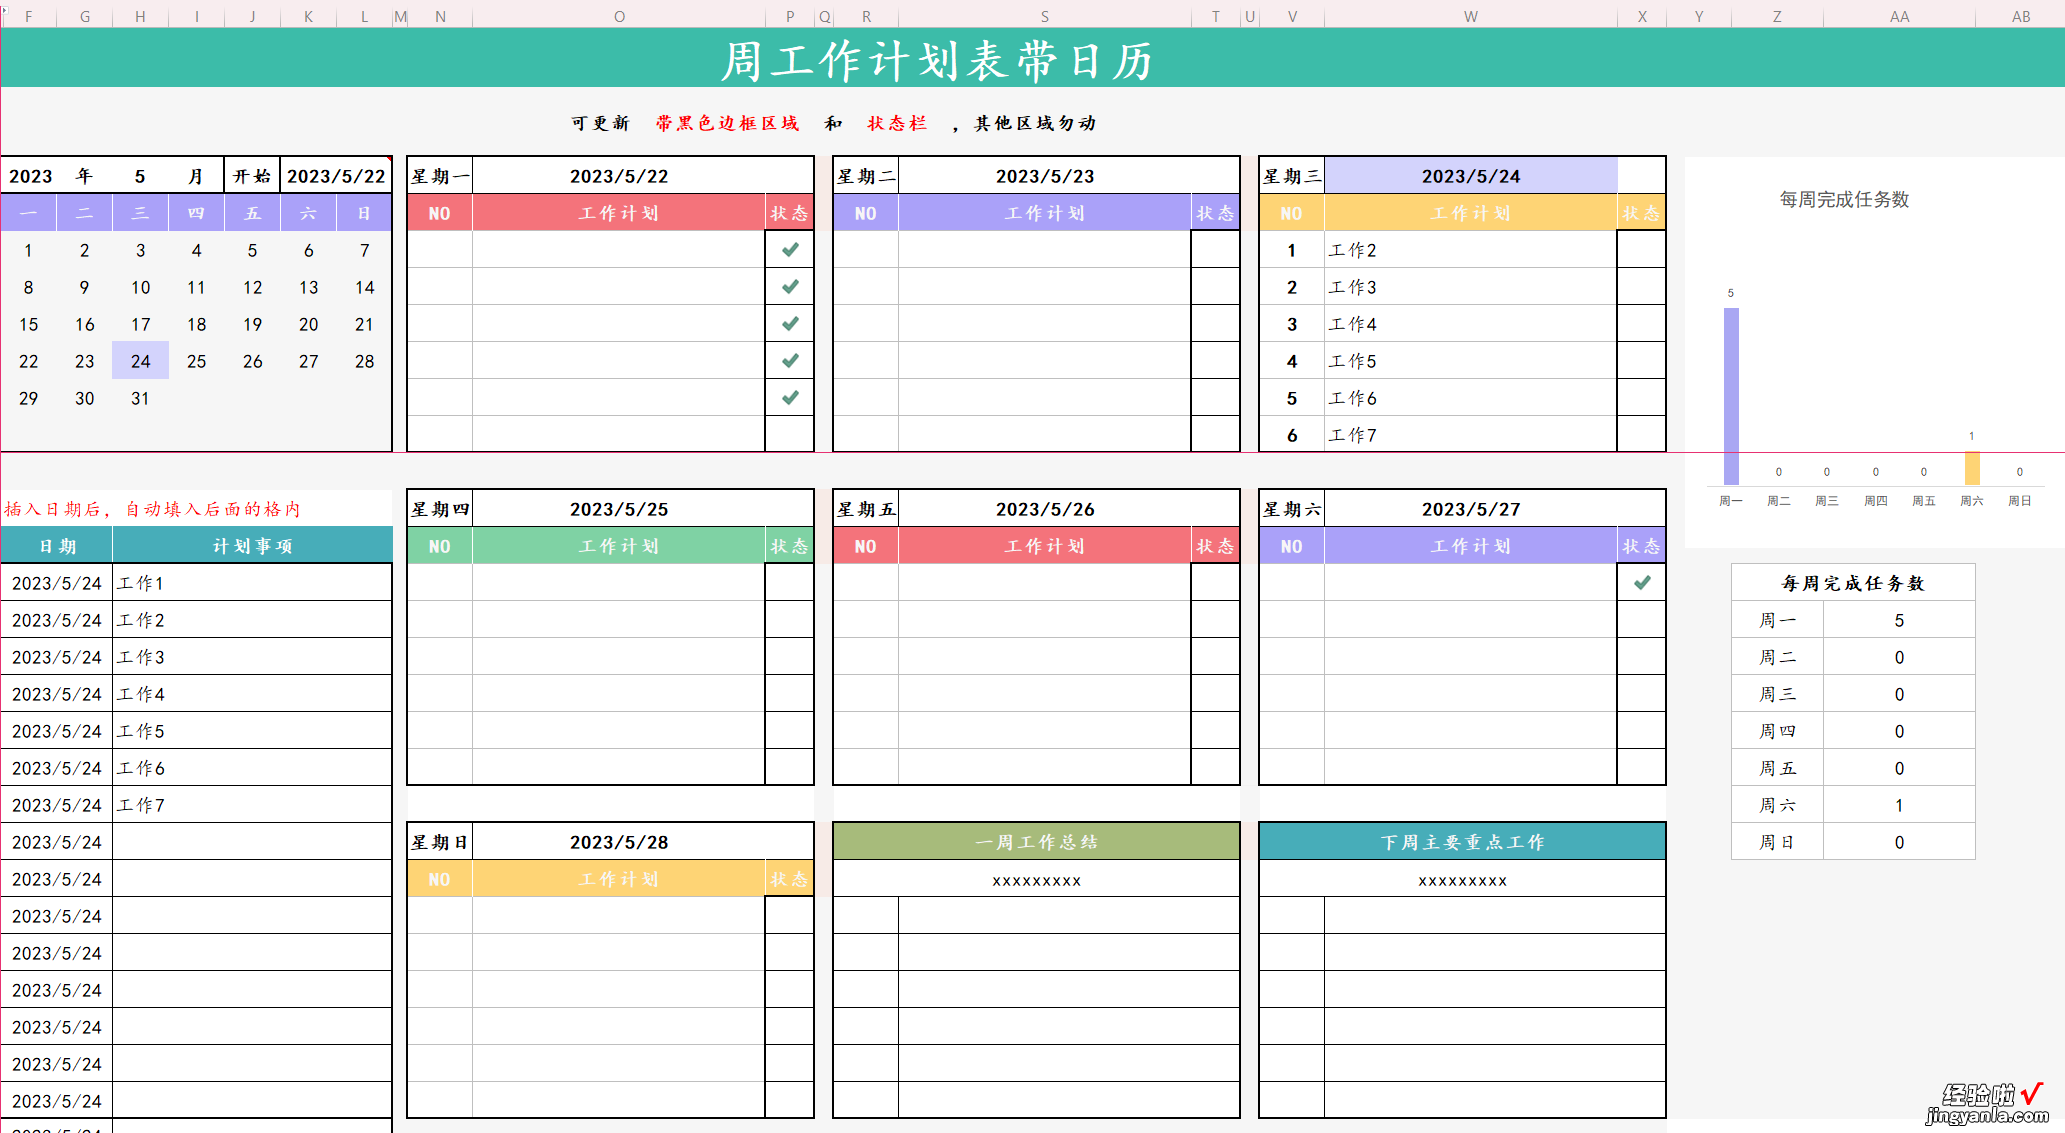Toggle Monday's fourth row status checkmark
The image size is (2065, 1133).
point(790,361)
